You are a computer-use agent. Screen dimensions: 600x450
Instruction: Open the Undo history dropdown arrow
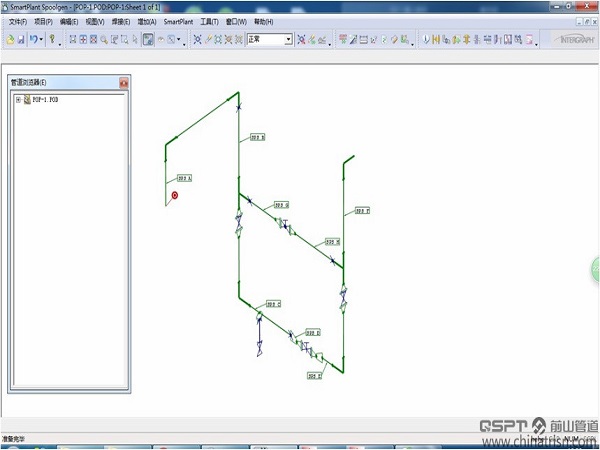[41, 39]
